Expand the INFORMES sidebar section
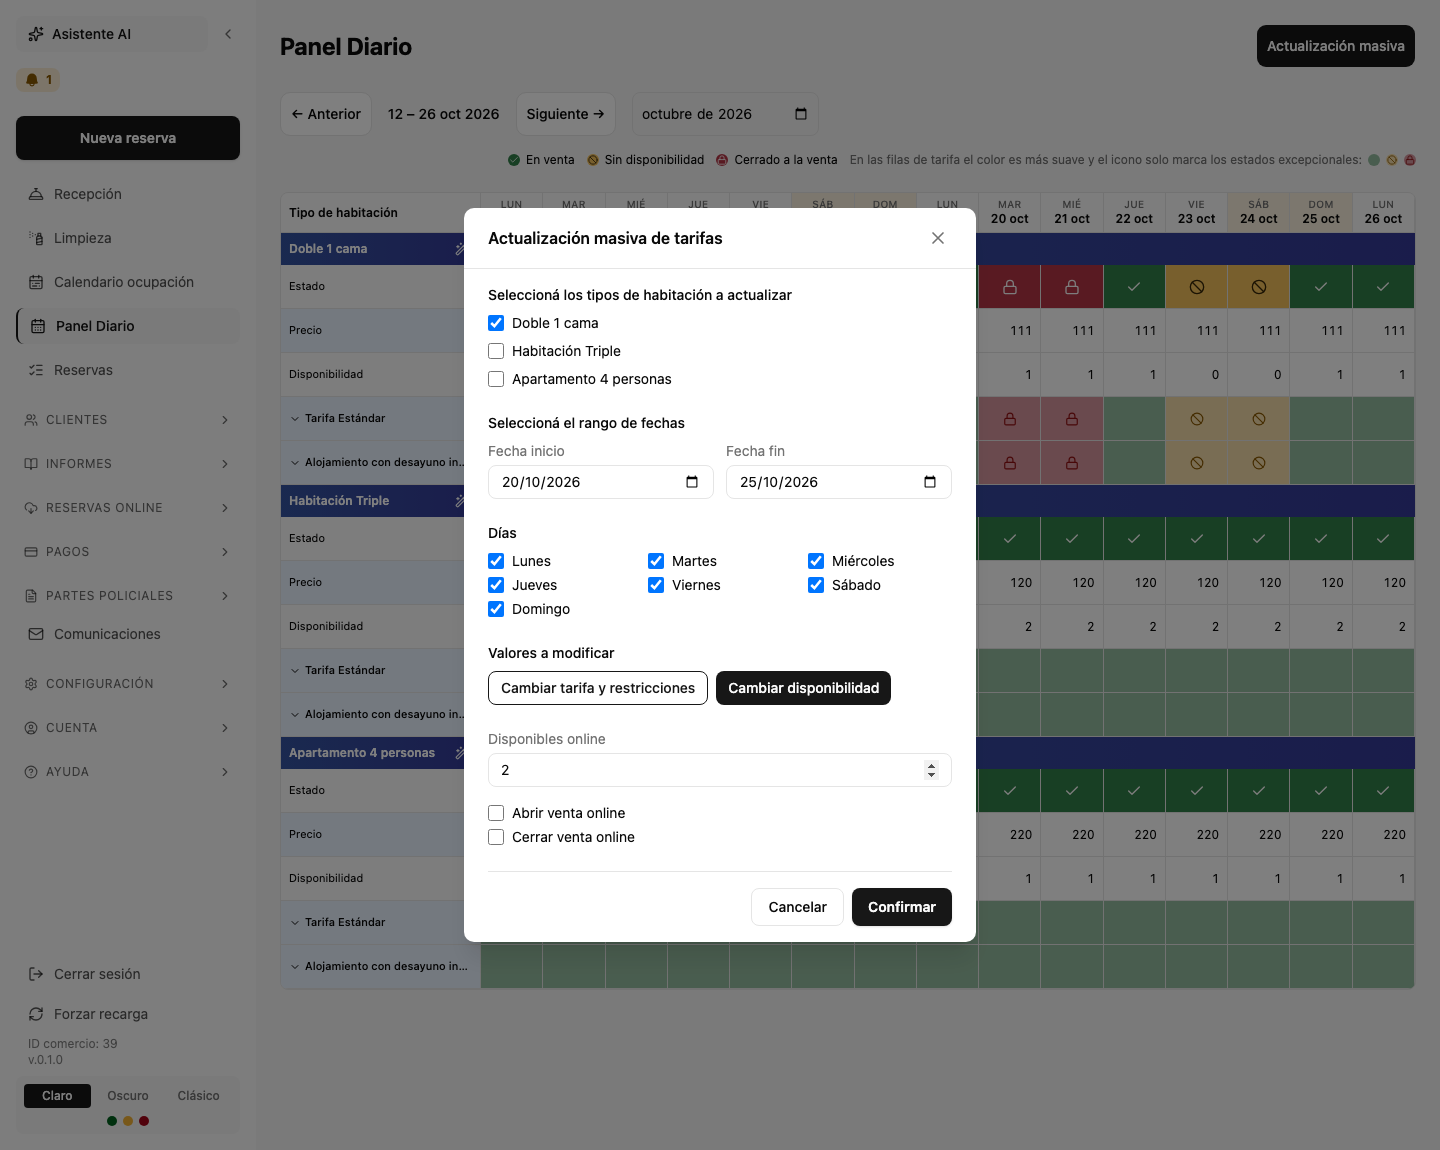1440x1150 pixels. (128, 464)
